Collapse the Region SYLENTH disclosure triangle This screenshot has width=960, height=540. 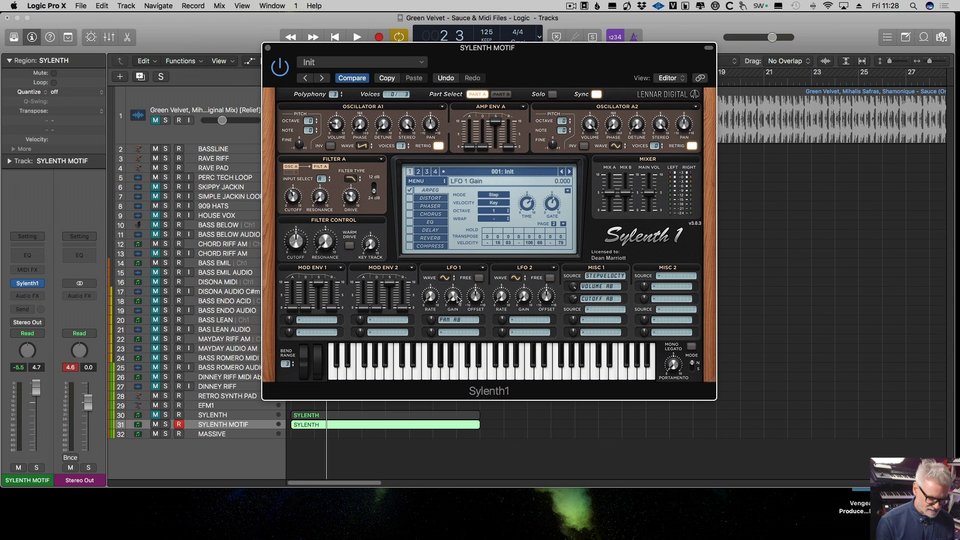[9, 61]
